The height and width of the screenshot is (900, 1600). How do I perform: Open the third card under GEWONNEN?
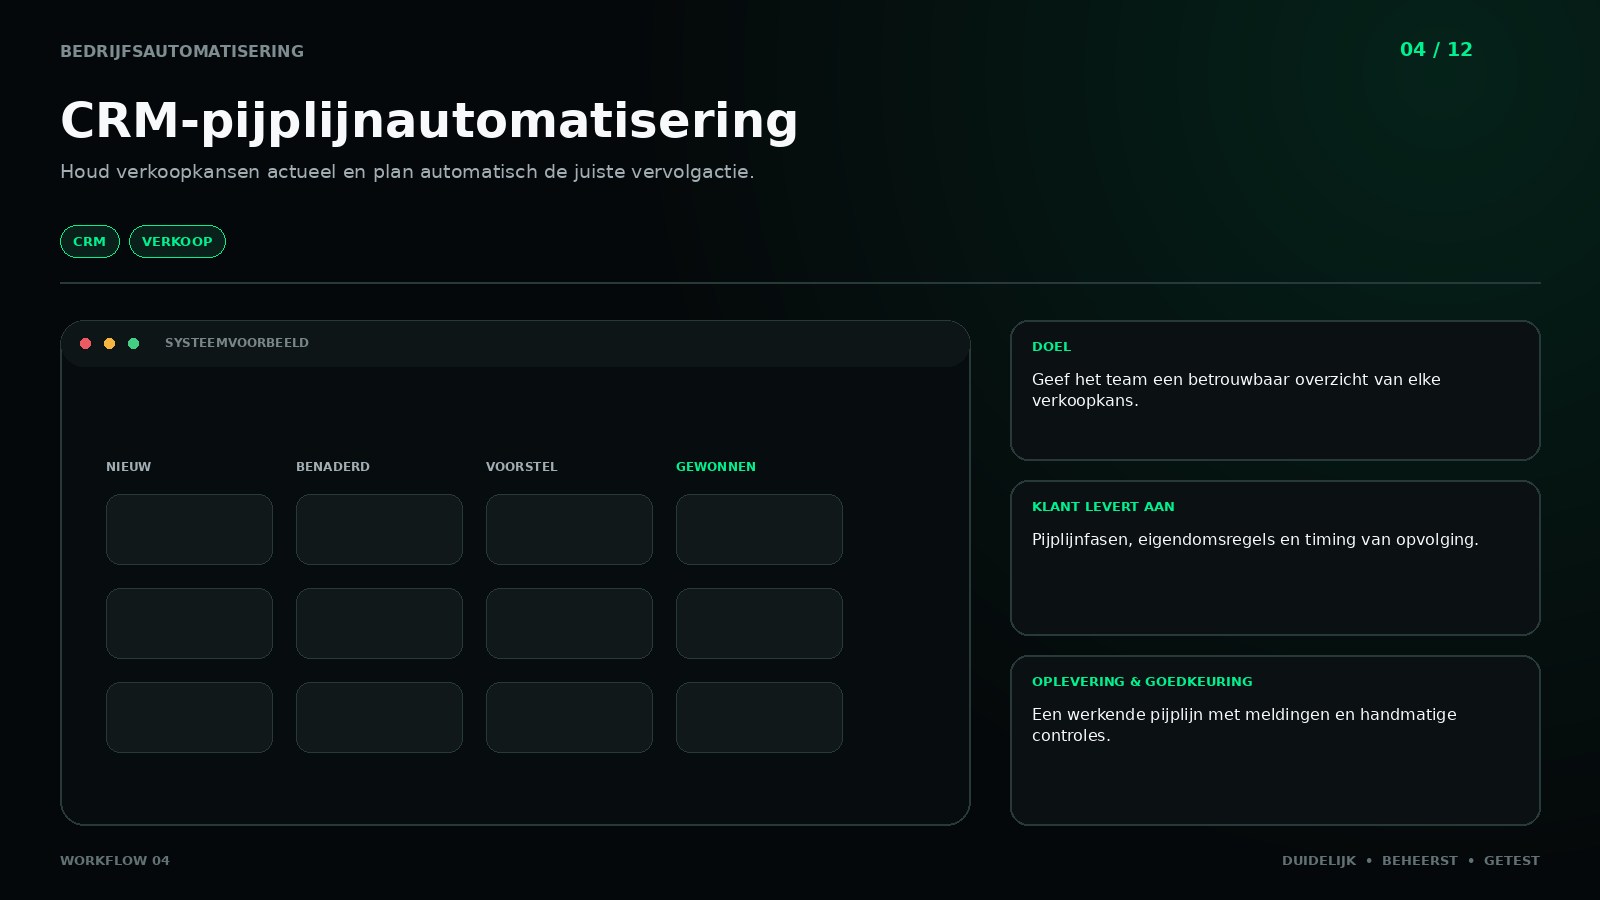point(759,717)
